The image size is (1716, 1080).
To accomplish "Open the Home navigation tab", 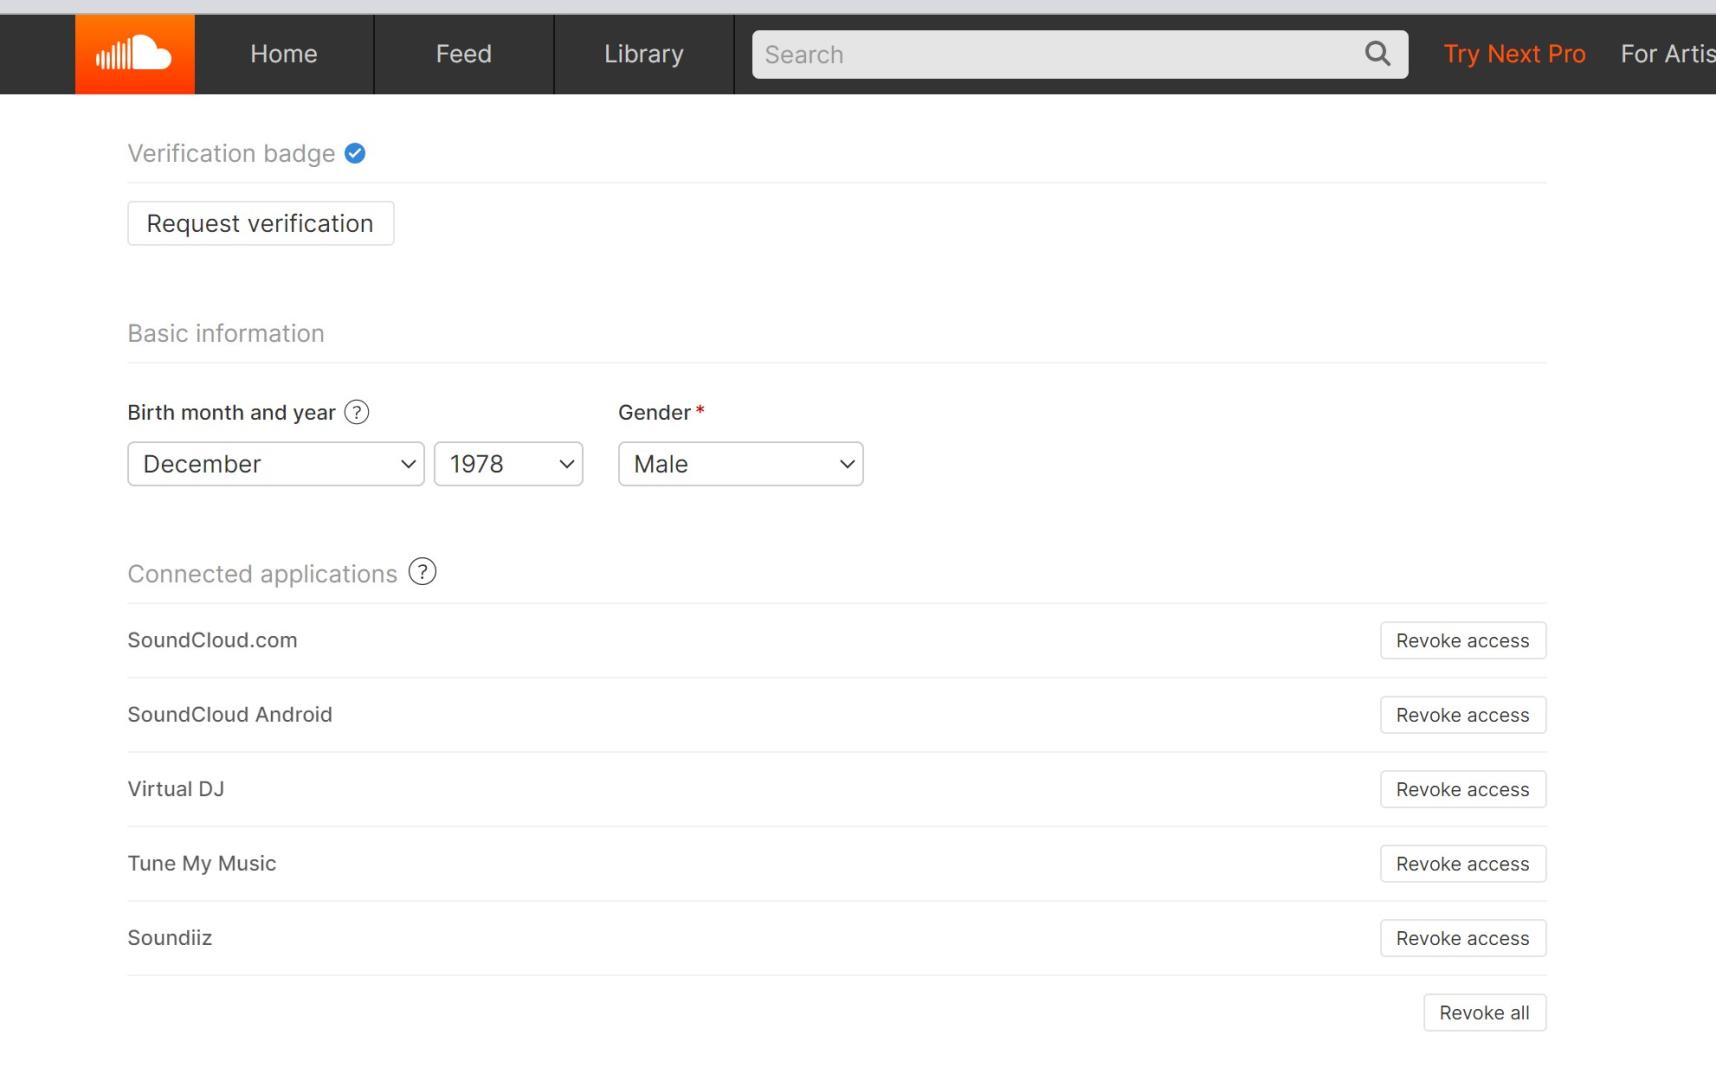I will point(284,54).
